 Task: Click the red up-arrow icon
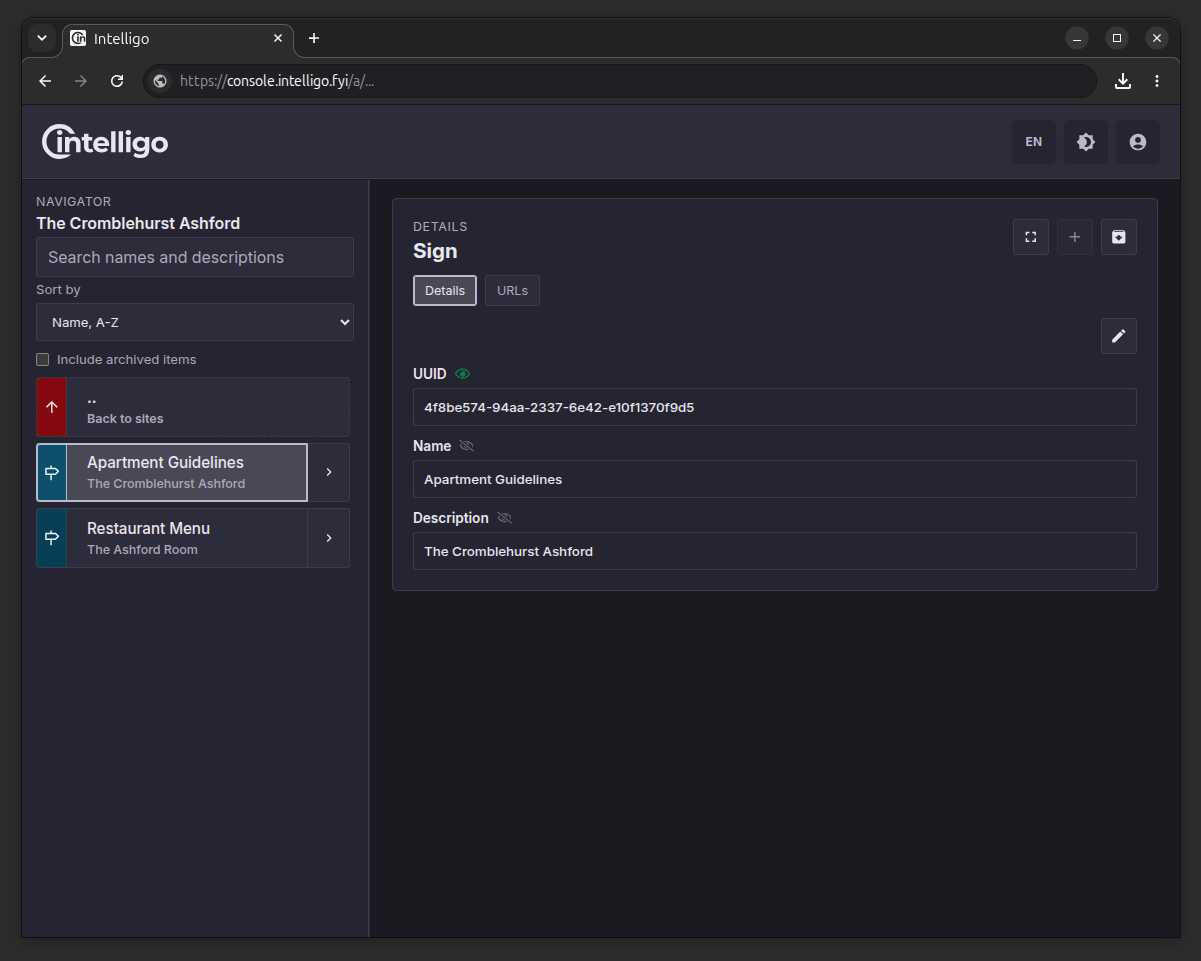pos(52,407)
